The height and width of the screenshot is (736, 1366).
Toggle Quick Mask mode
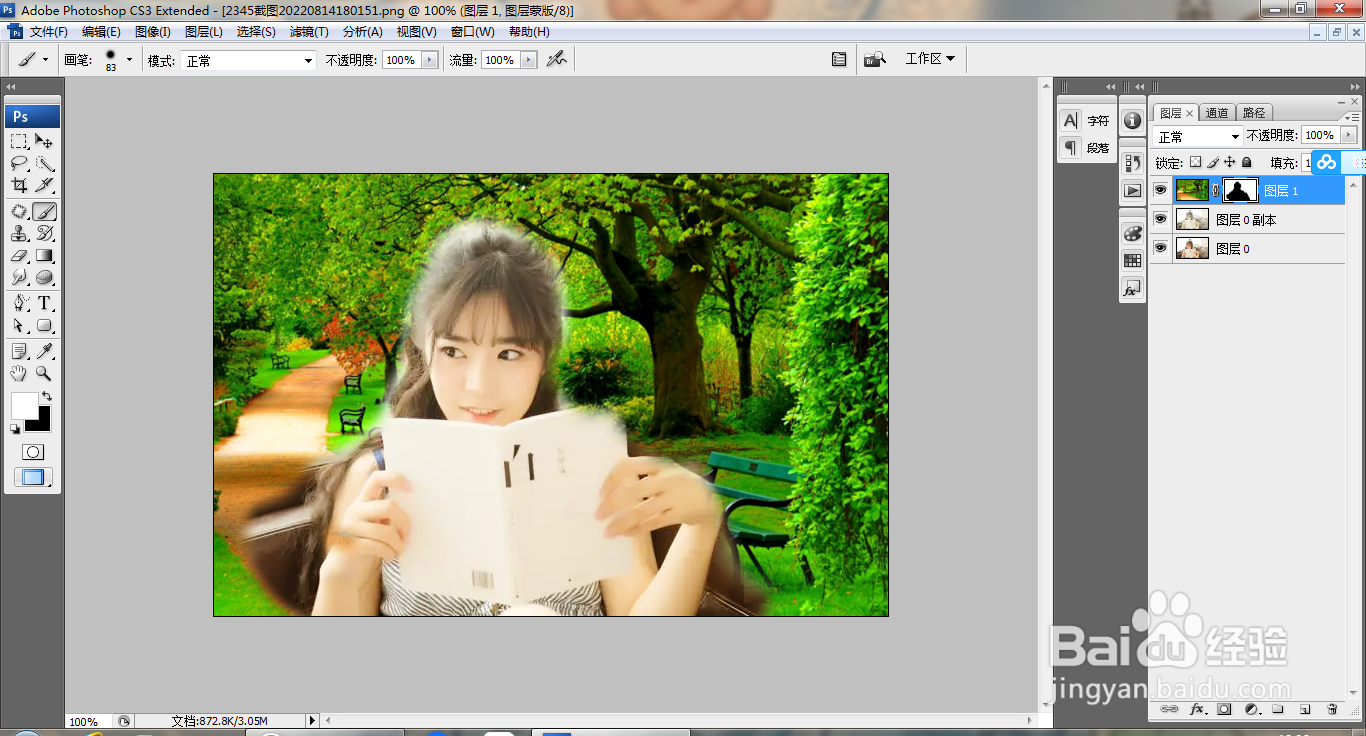point(33,452)
